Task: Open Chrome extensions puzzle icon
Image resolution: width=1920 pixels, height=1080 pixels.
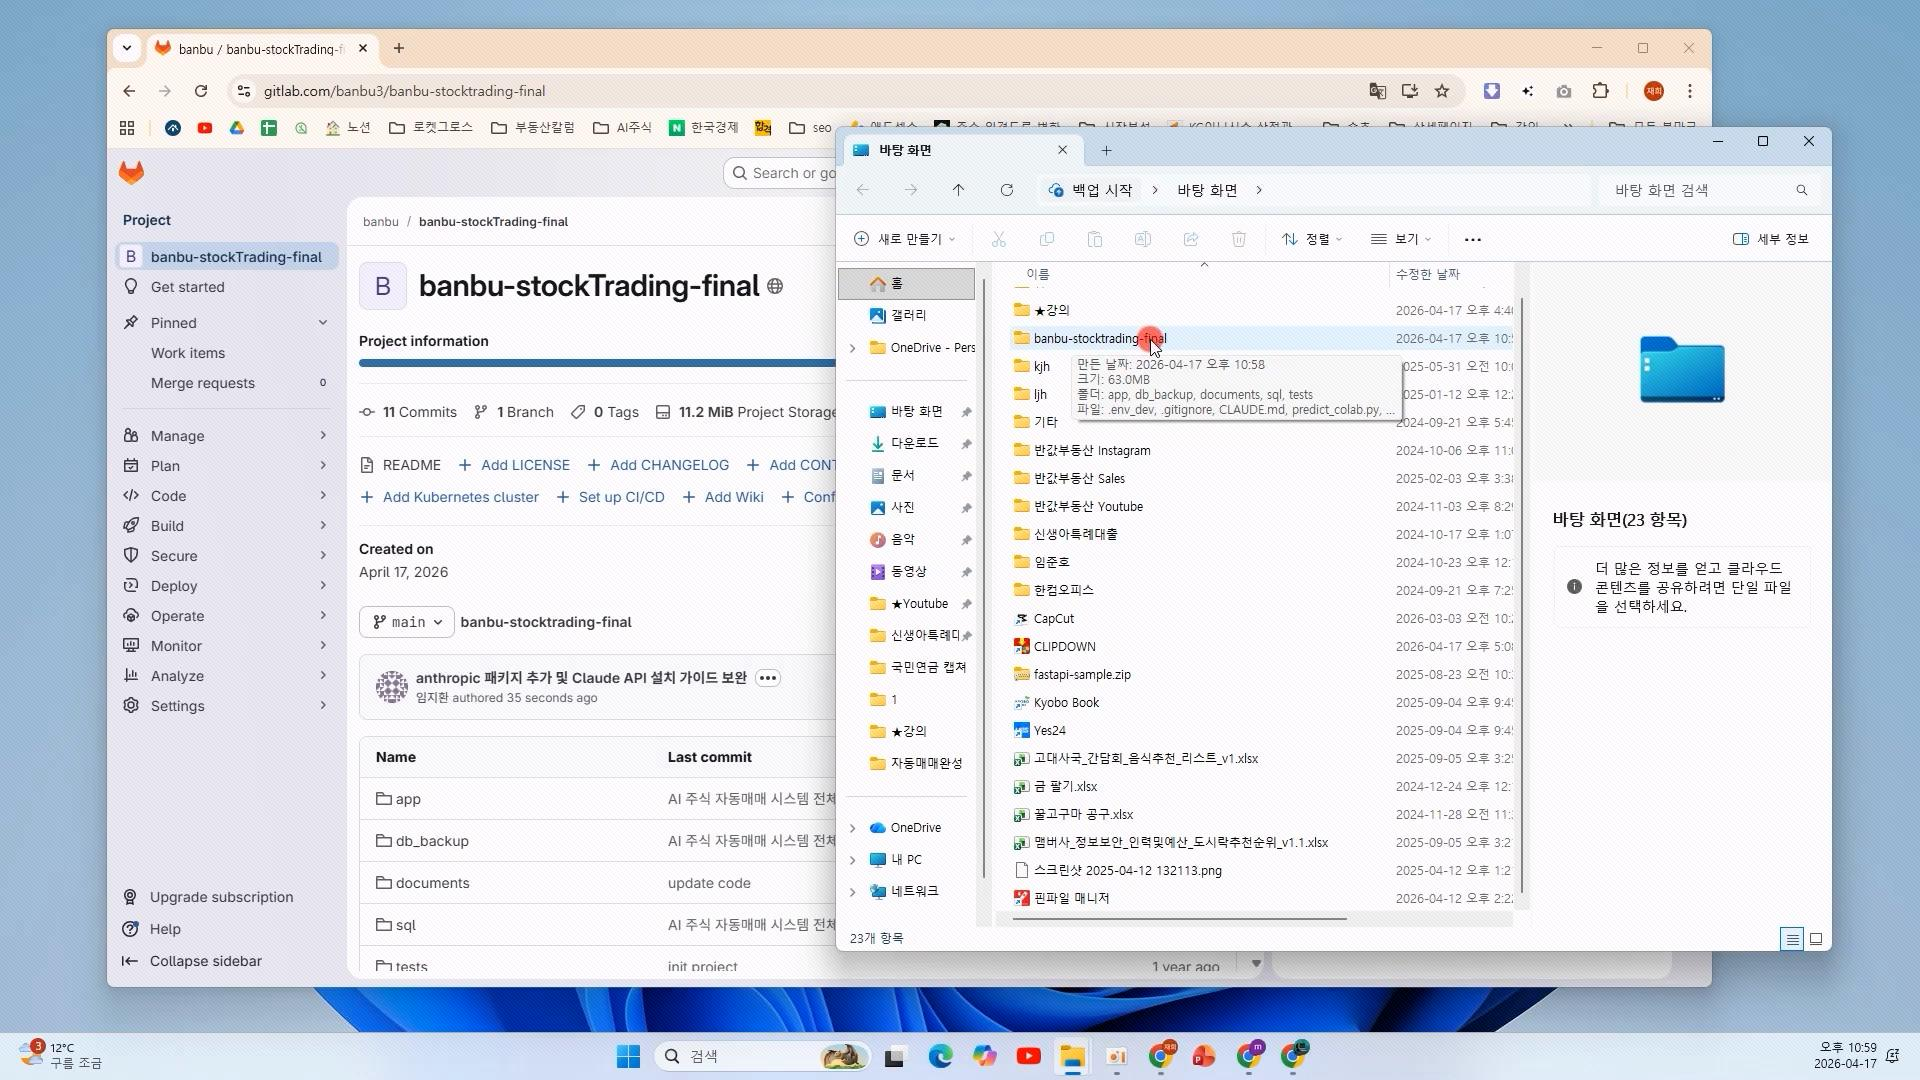Action: pyautogui.click(x=1600, y=91)
